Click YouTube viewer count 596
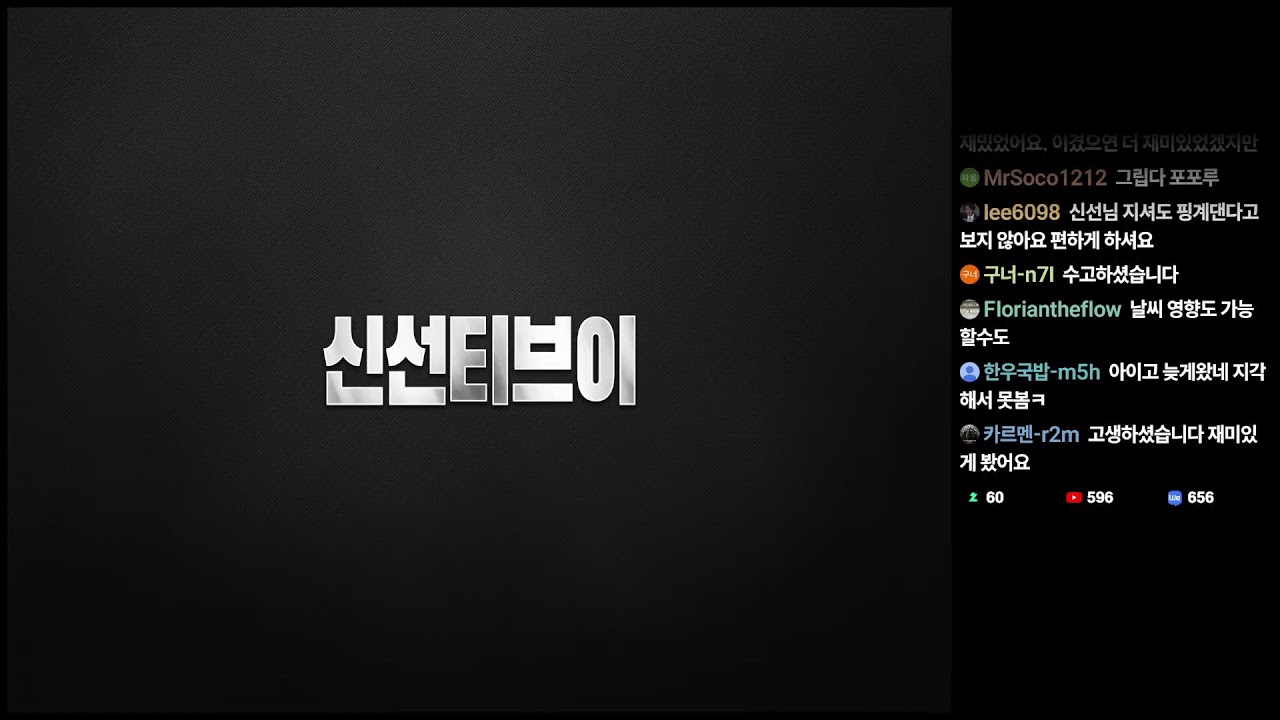 coord(1100,498)
